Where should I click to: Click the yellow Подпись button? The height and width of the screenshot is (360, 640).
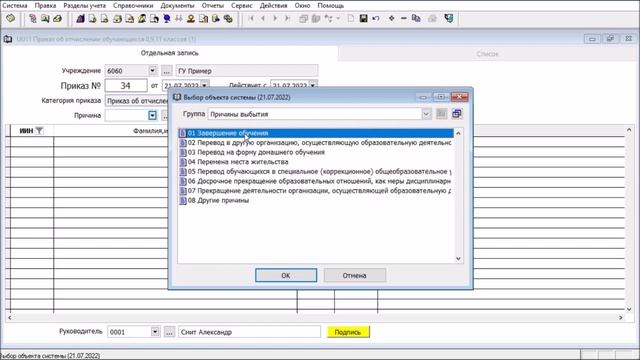click(x=348, y=332)
